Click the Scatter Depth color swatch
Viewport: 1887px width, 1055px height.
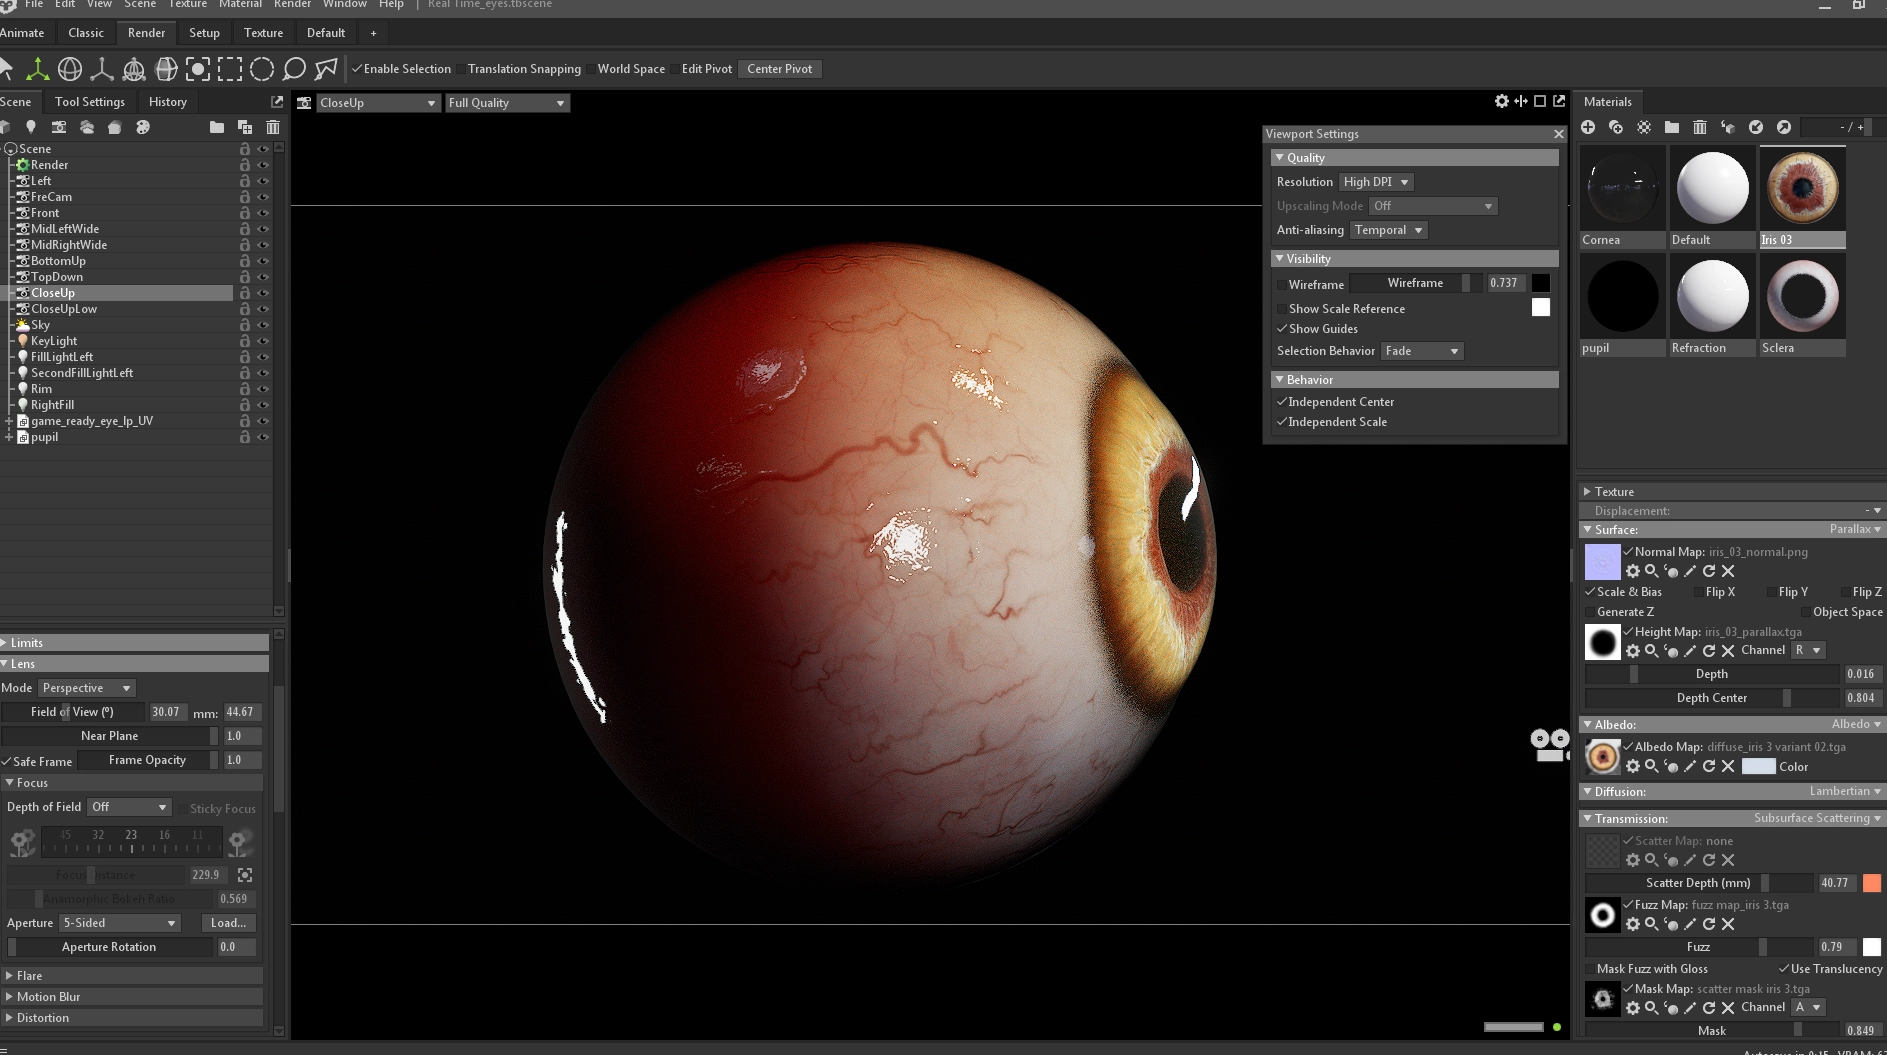(x=1871, y=883)
